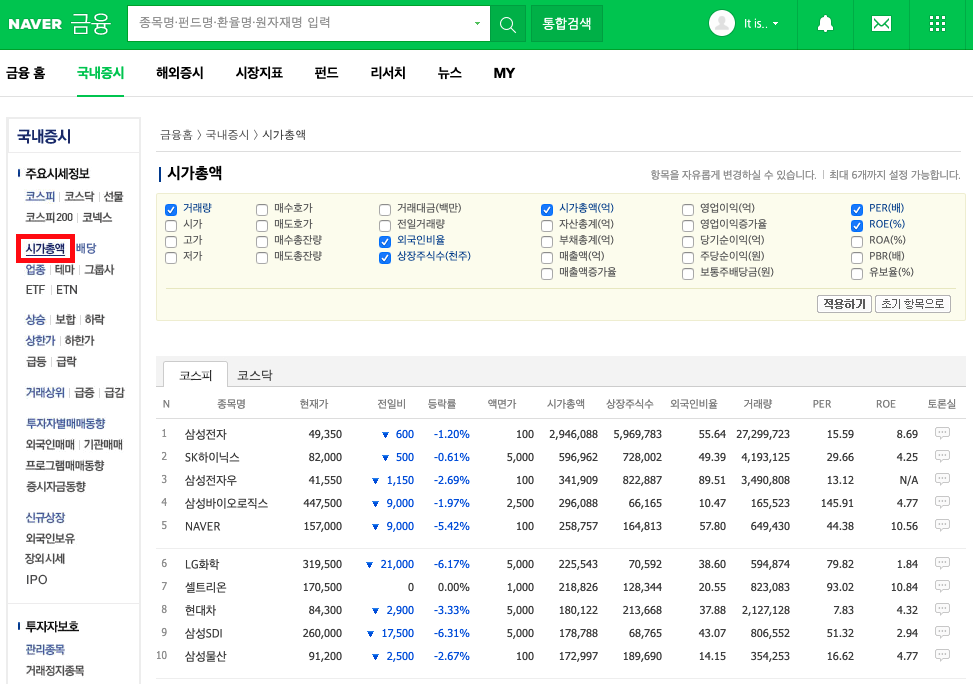The image size is (973, 684).
Task: Check the 유보율(%) checkbox
Action: pos(857,273)
